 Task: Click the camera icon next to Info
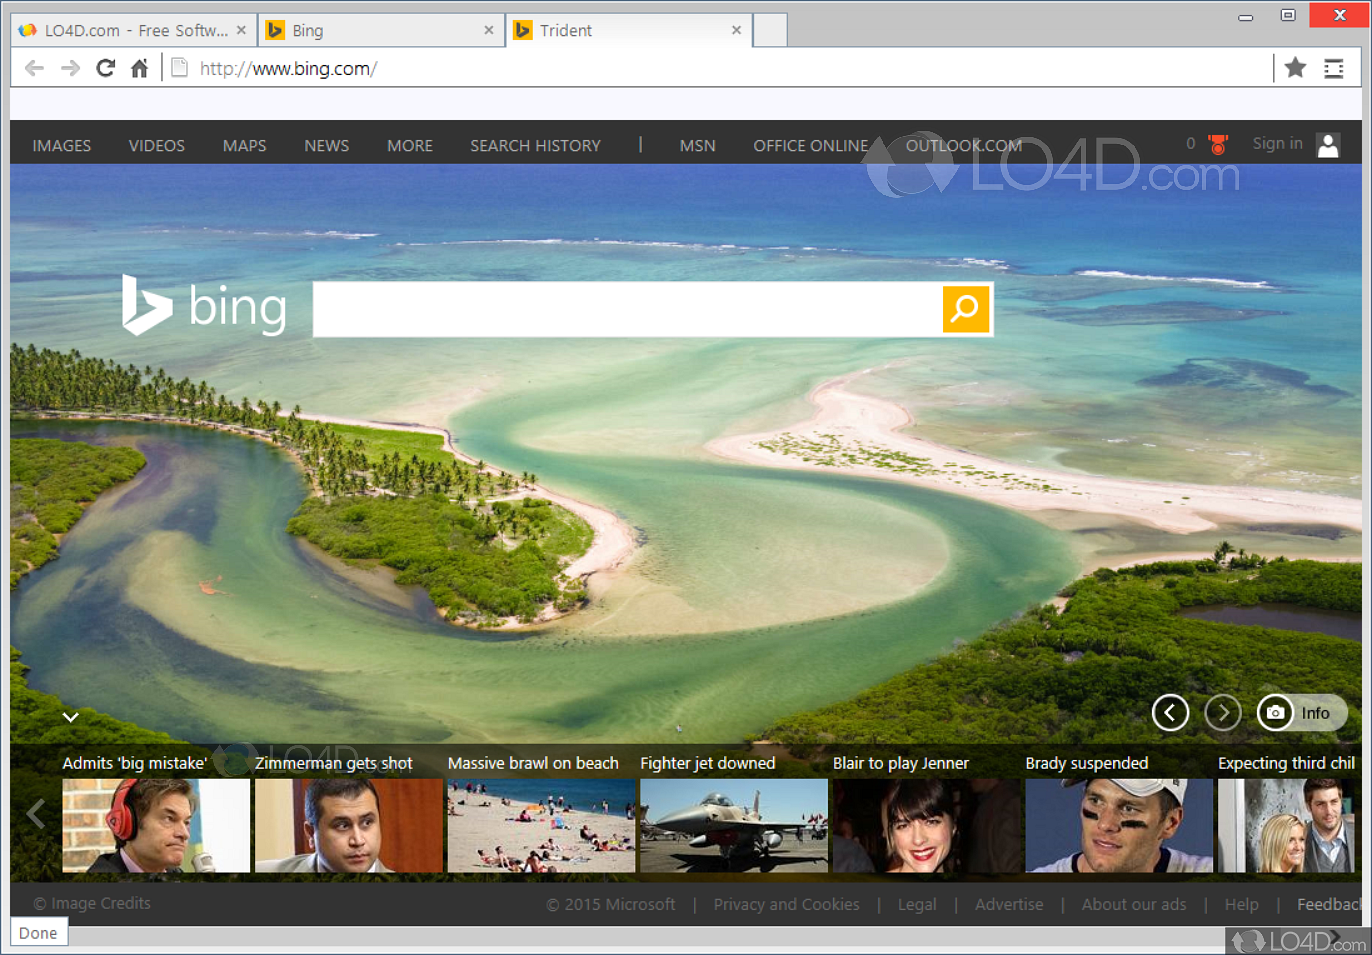pyautogui.click(x=1275, y=712)
